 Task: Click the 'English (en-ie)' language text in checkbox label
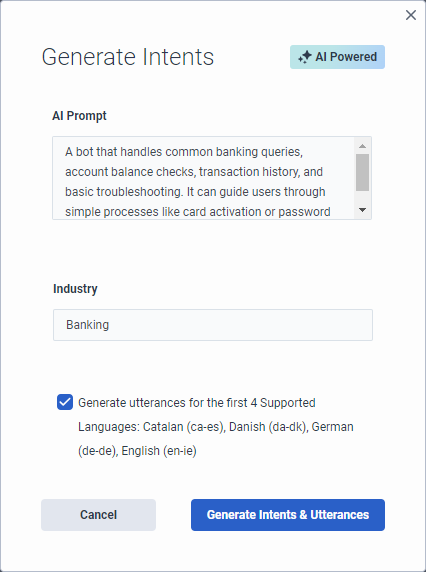pos(159,451)
